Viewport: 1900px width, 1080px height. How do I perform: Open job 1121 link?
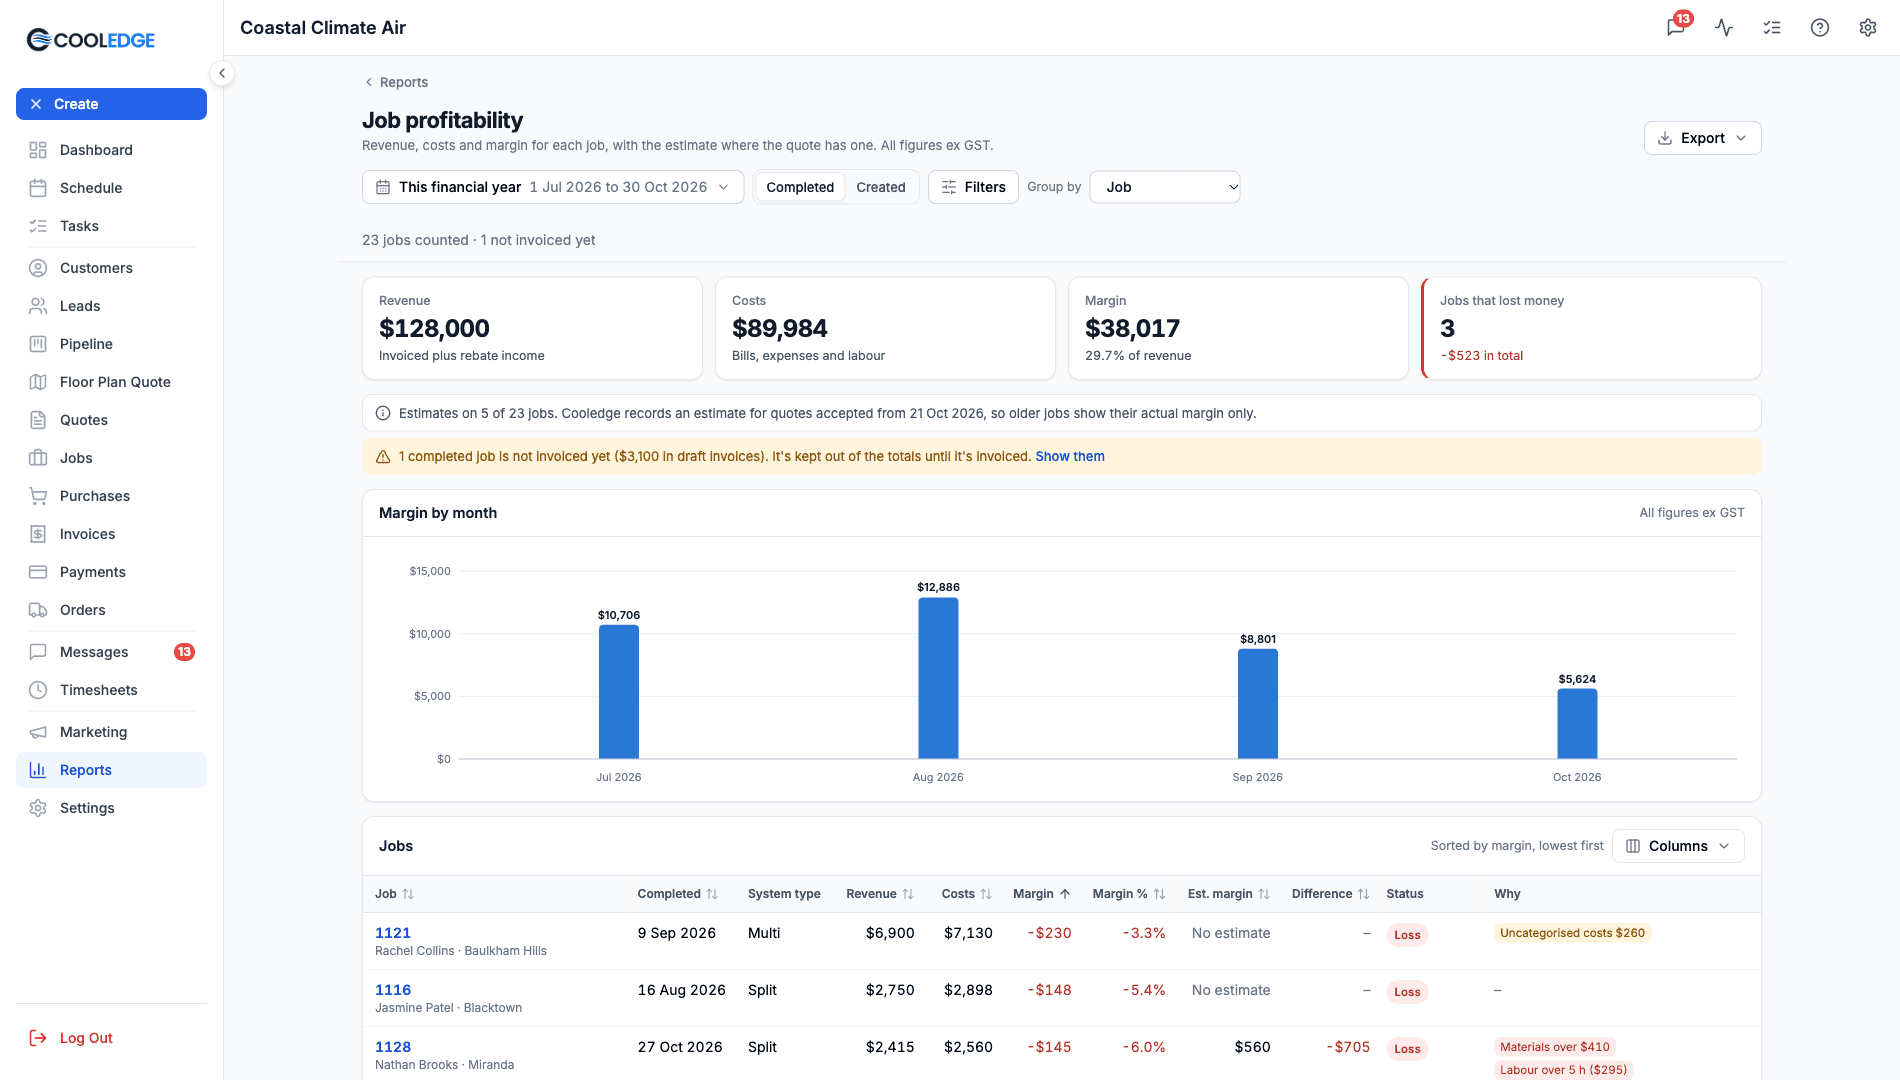click(393, 933)
